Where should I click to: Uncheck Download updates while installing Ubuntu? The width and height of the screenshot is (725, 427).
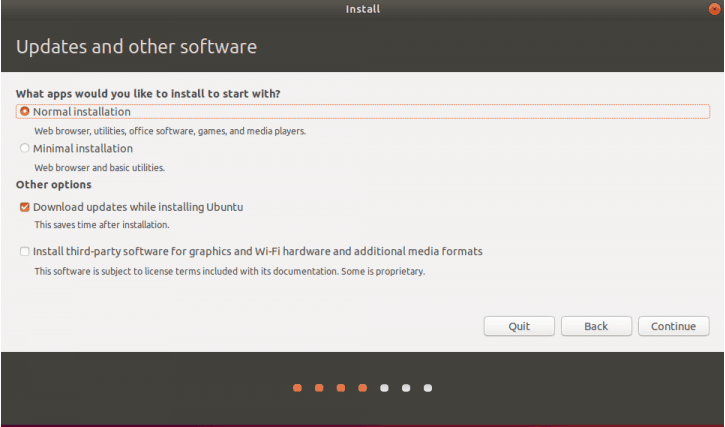tap(25, 207)
